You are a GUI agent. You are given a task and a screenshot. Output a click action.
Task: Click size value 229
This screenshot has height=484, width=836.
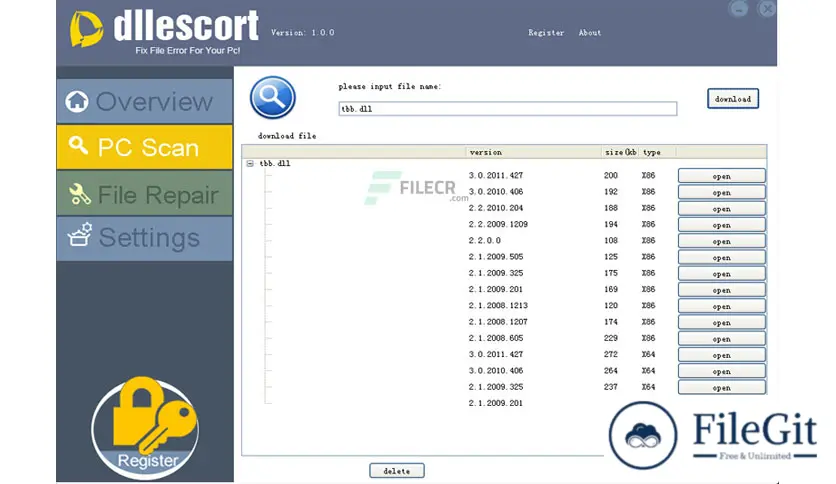(x=610, y=338)
